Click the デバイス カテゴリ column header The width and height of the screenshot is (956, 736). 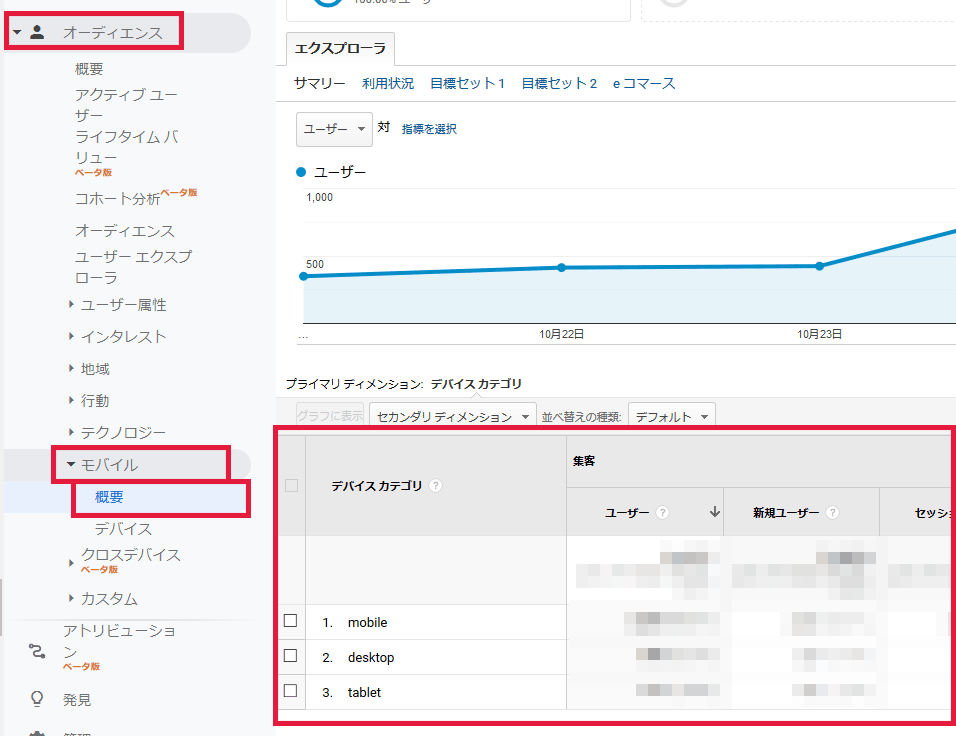(377, 486)
